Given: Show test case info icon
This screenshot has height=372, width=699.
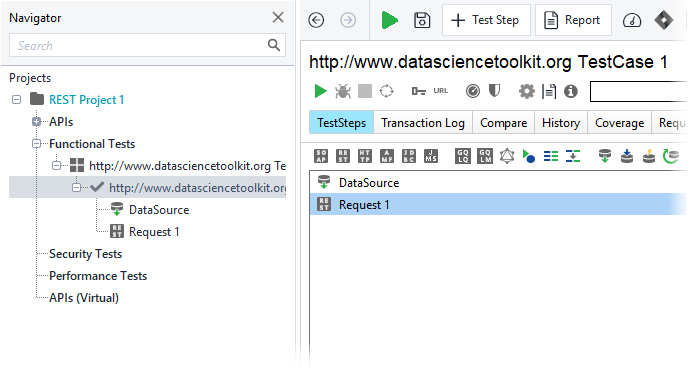Looking at the screenshot, I should 571,91.
